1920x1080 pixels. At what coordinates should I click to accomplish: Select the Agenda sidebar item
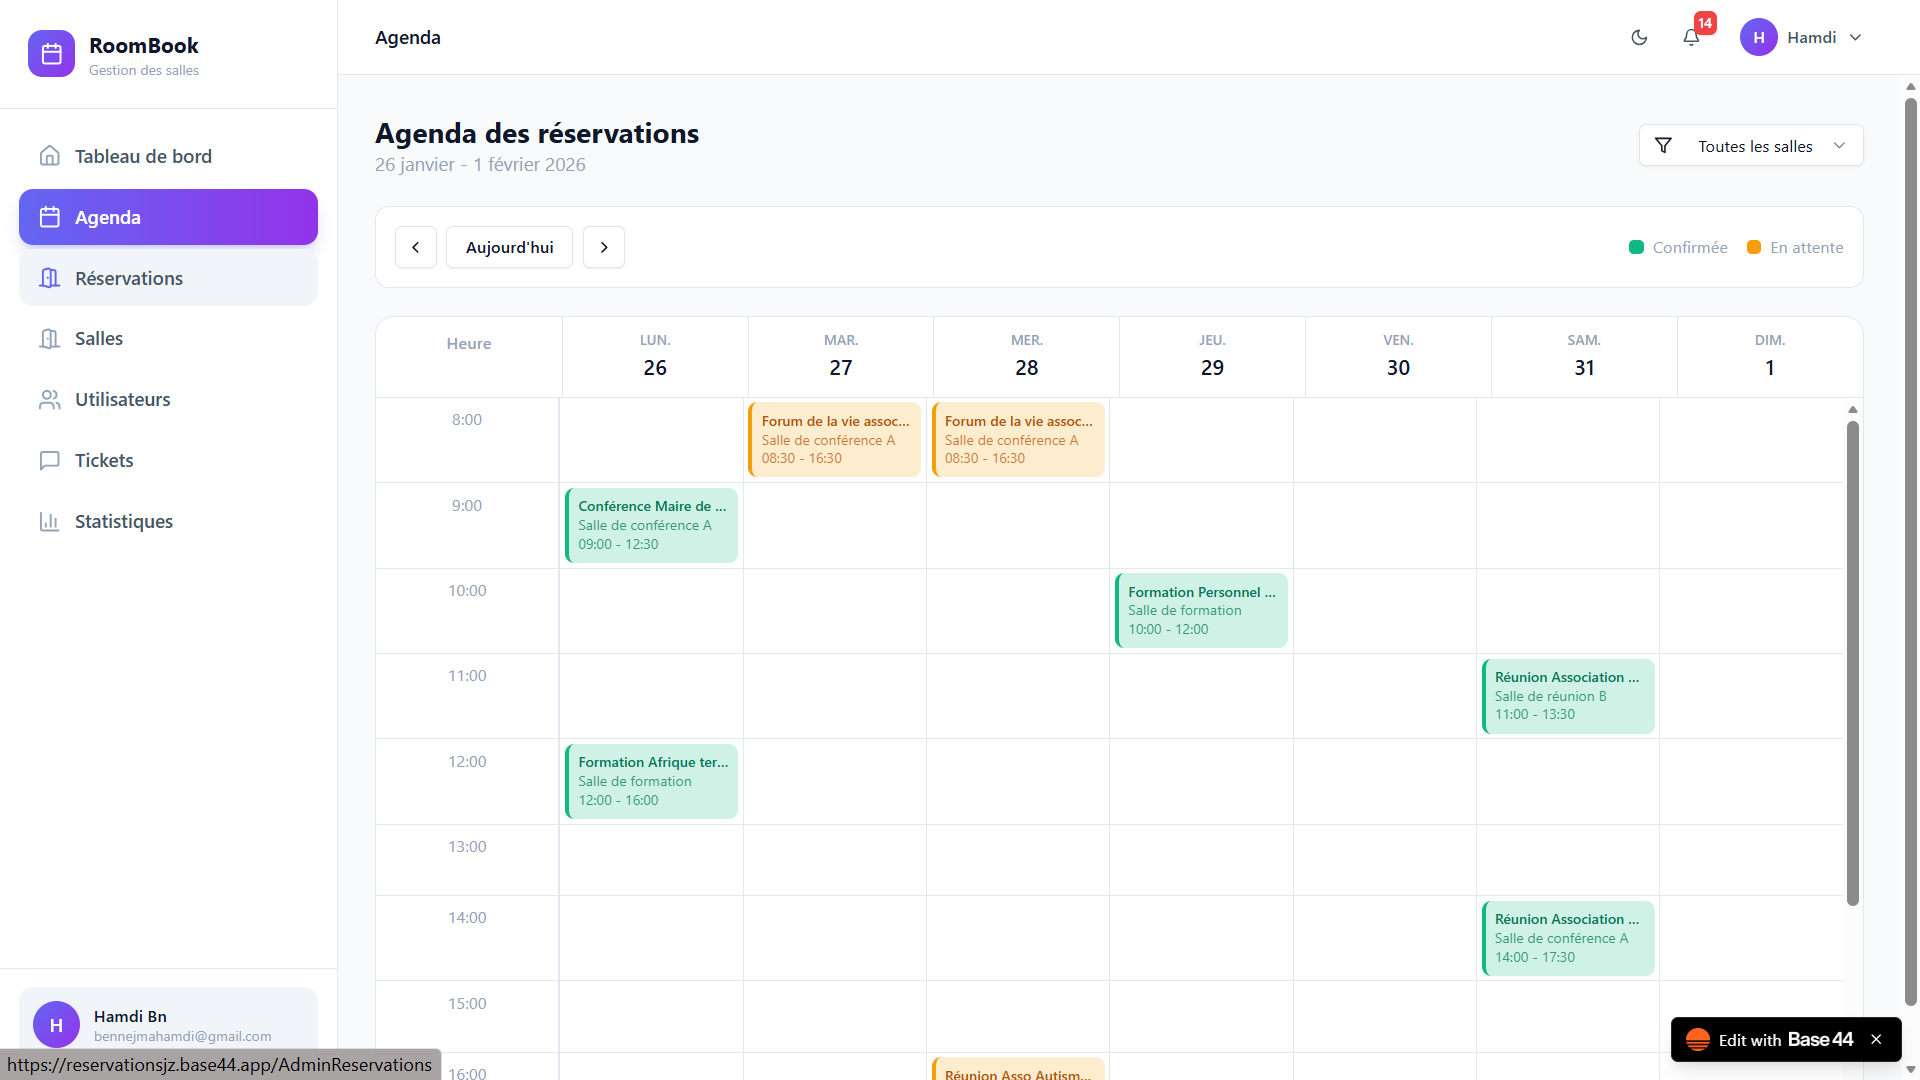coord(168,217)
